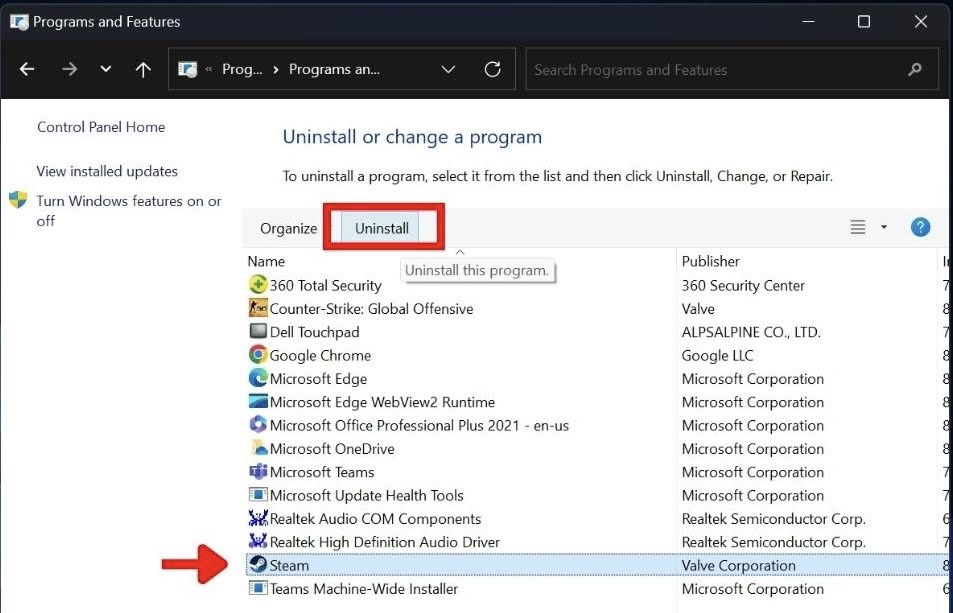Viewport: 953px width, 613px height.
Task: Click inside the search programs field
Action: click(700, 69)
